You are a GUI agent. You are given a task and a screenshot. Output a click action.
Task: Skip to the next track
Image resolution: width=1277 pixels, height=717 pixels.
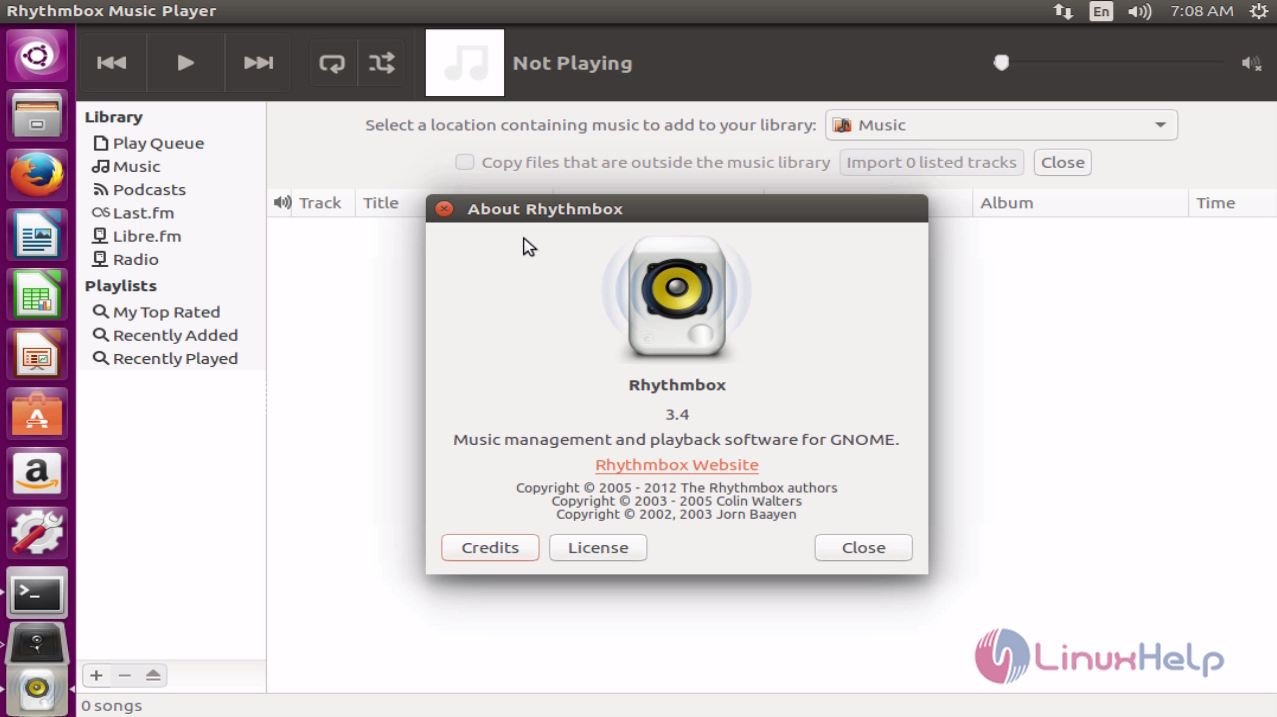pyautogui.click(x=257, y=62)
